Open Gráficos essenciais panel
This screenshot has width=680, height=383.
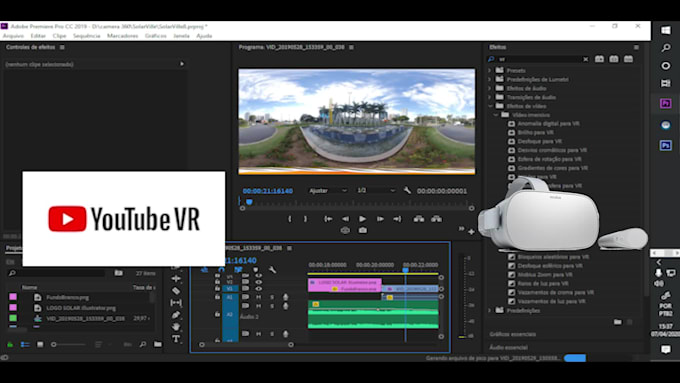513,334
